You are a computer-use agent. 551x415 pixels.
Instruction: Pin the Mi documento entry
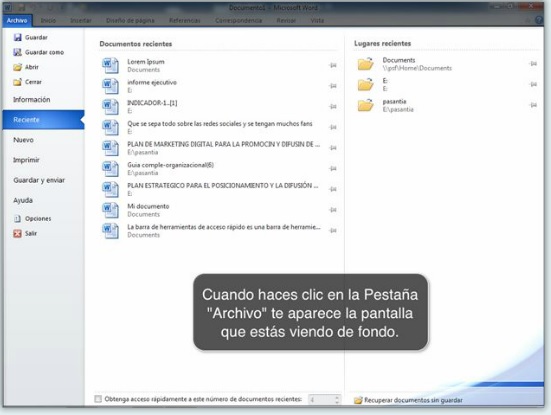point(333,210)
